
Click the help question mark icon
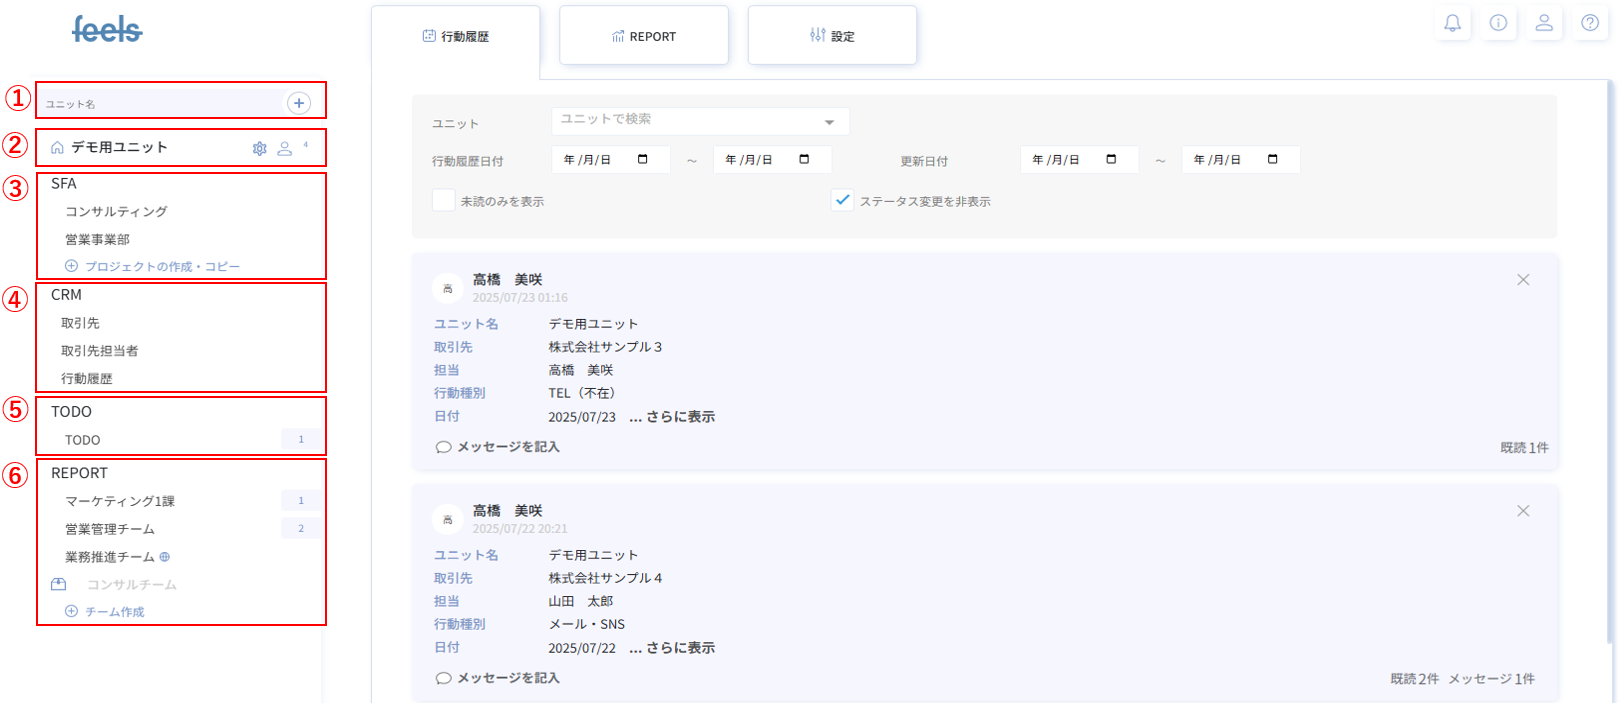[x=1590, y=23]
